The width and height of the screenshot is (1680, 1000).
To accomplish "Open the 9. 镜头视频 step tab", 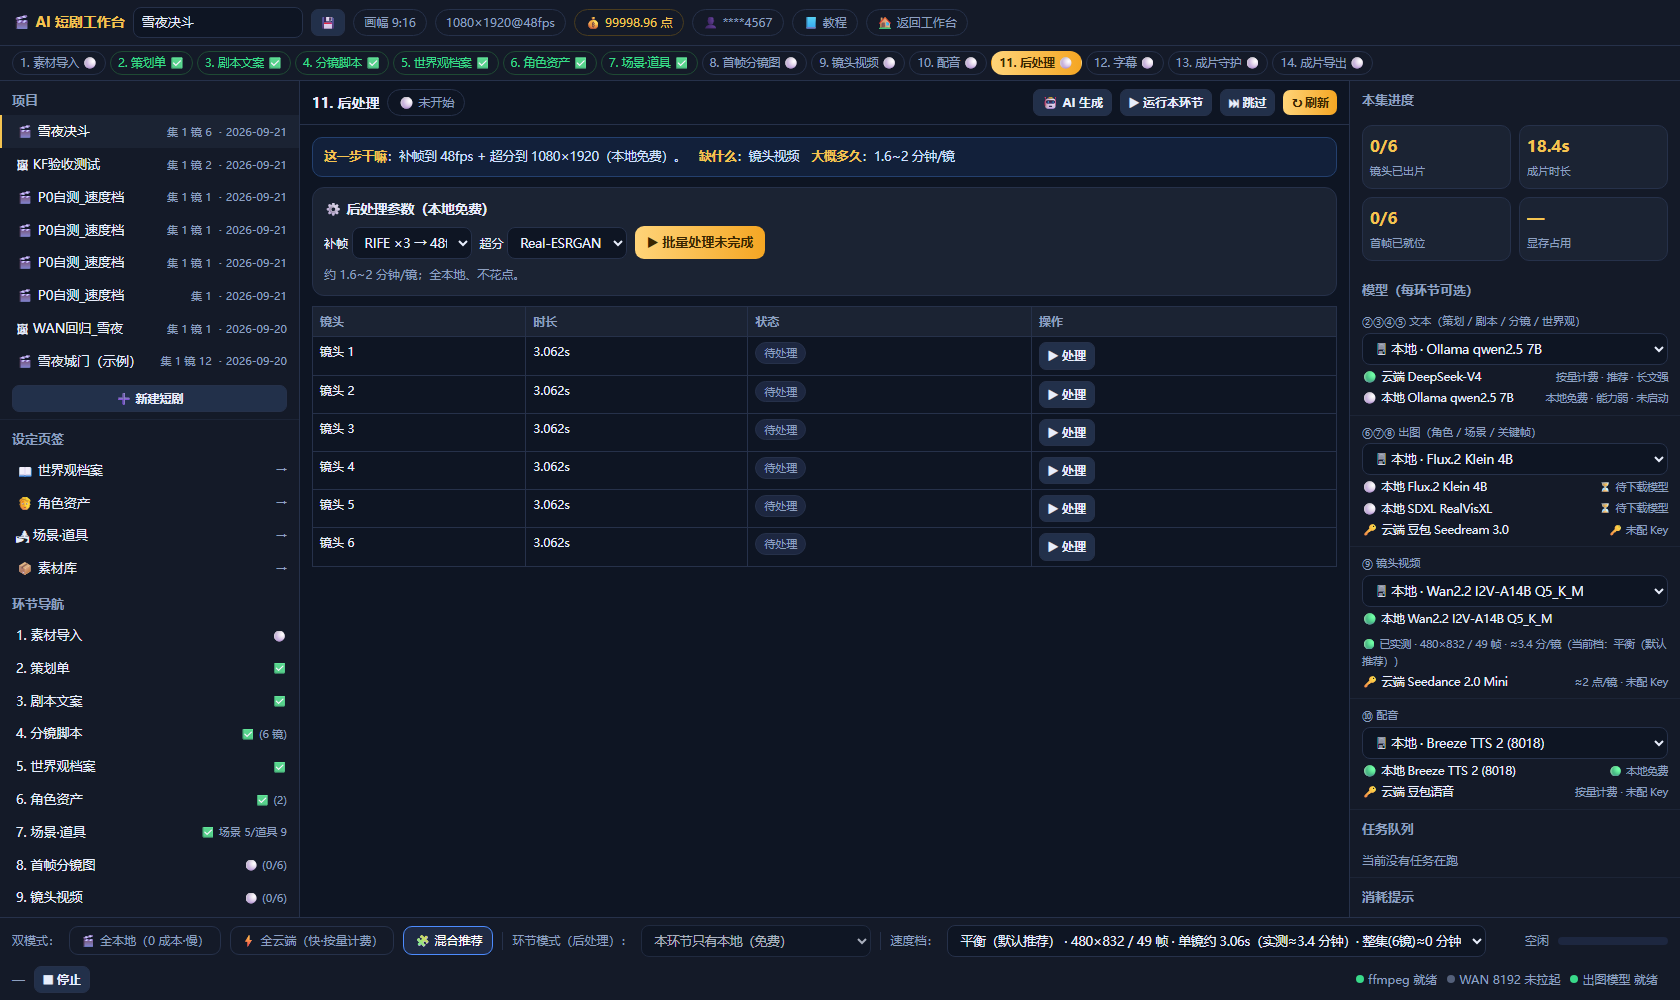I will (857, 63).
